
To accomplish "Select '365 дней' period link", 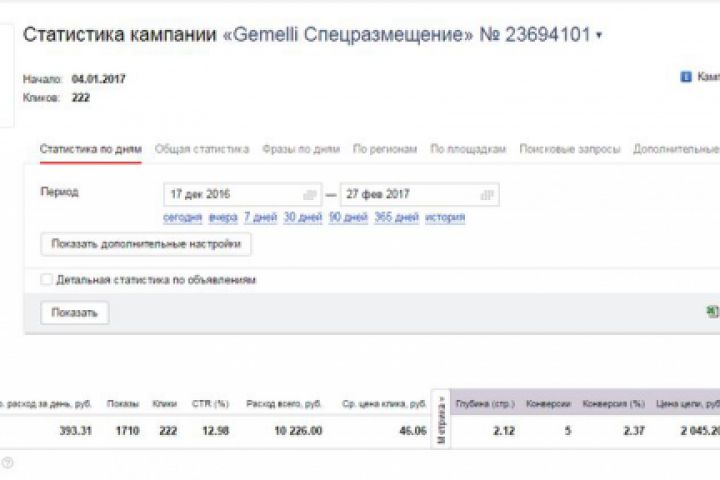I will [x=396, y=217].
